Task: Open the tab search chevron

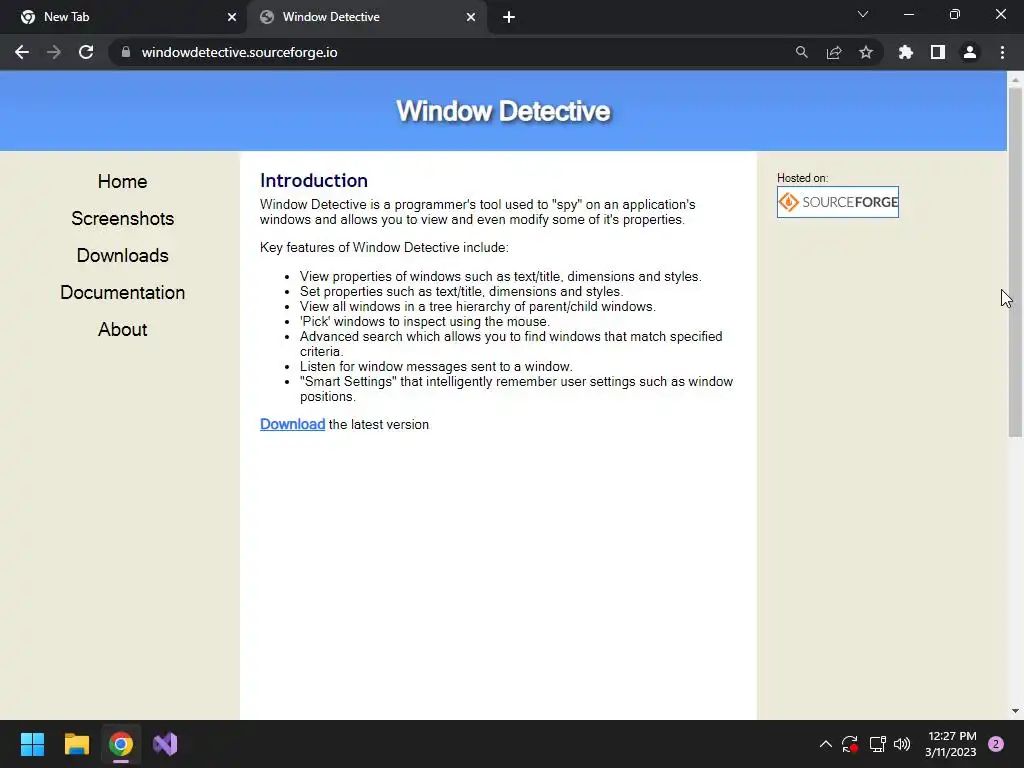Action: click(x=863, y=14)
